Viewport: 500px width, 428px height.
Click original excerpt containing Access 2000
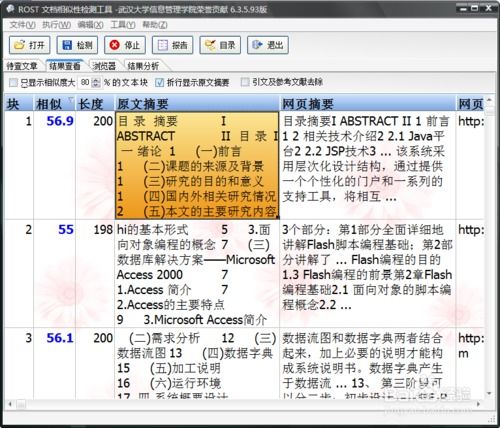(197, 274)
